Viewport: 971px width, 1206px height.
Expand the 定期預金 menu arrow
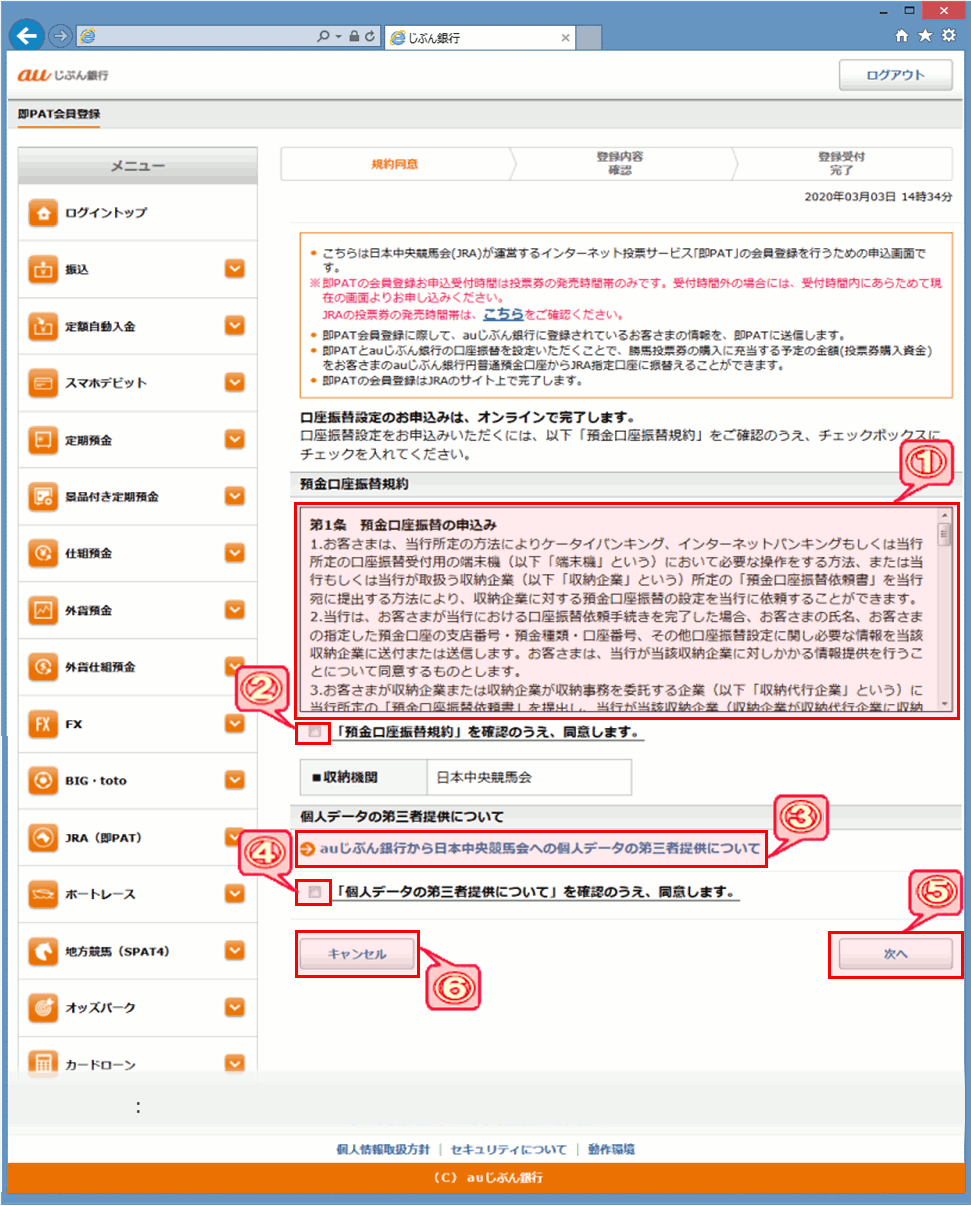pyautogui.click(x=235, y=439)
